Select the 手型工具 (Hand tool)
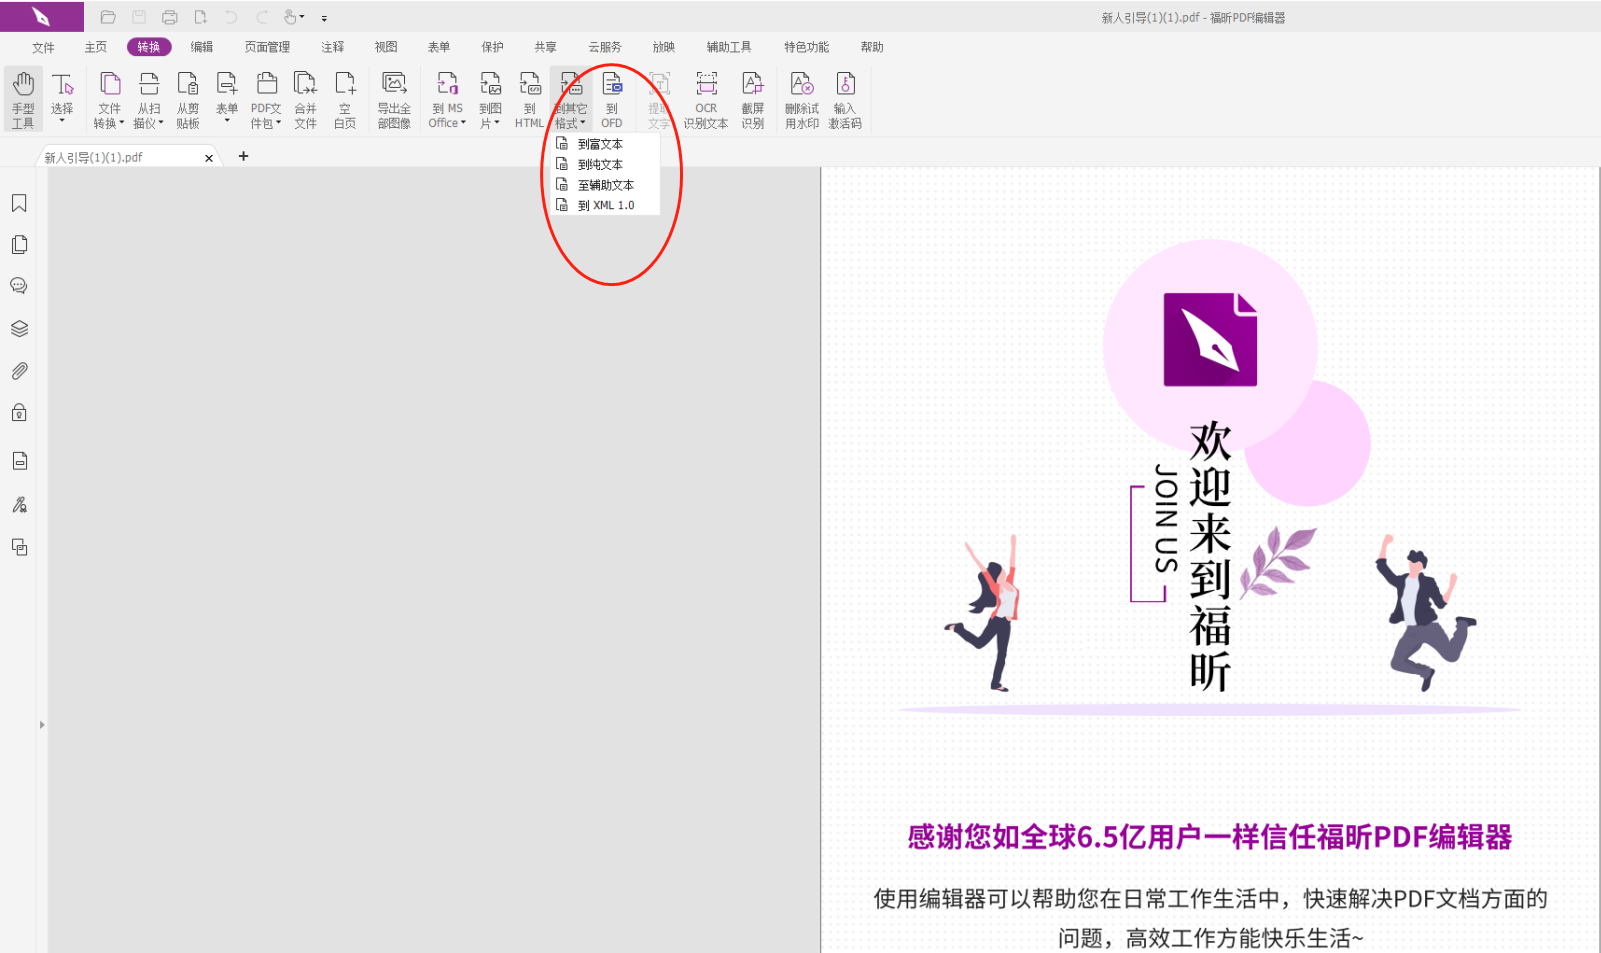The image size is (1601, 953). pos(22,98)
